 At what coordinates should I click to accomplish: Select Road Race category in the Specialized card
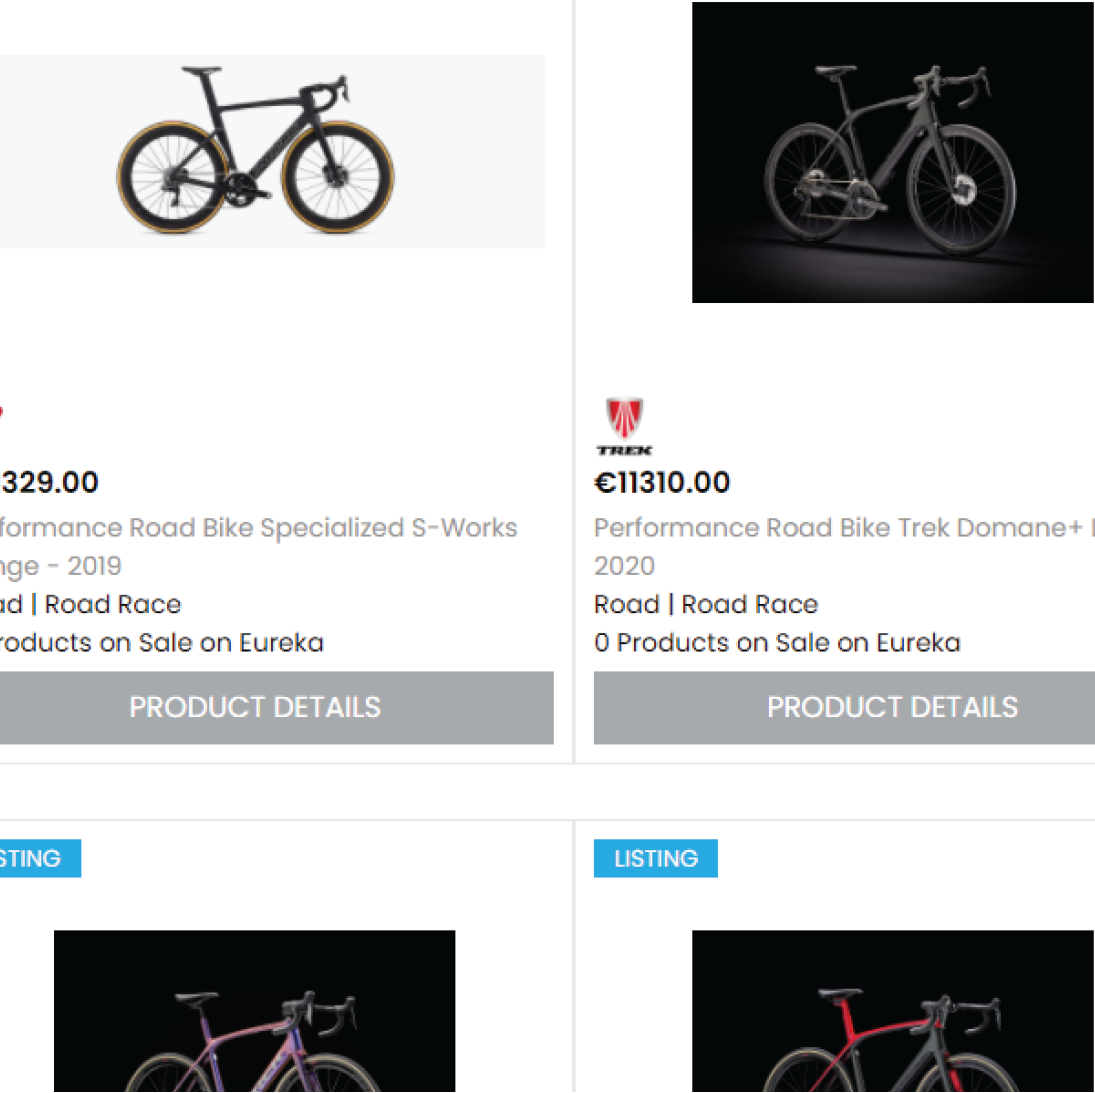113,604
